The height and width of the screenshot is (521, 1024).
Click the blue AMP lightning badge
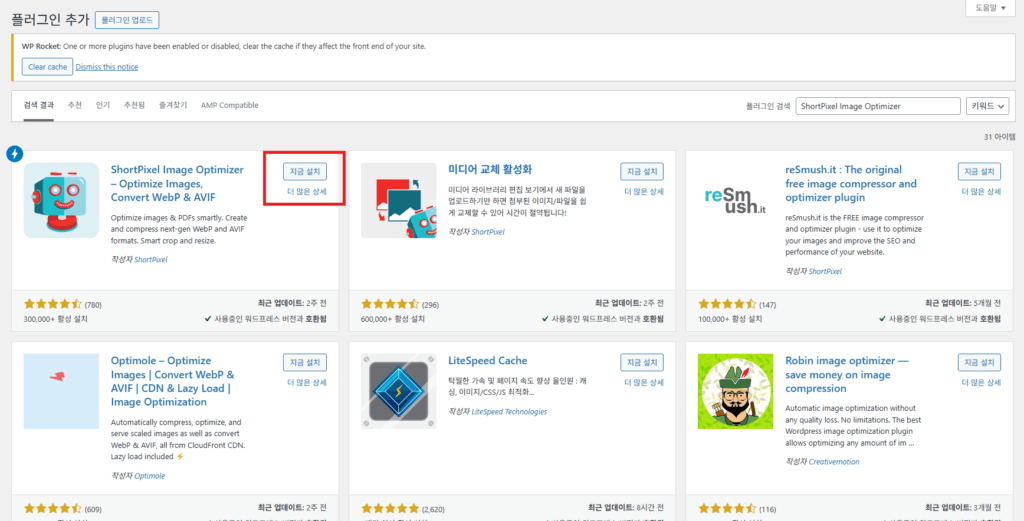(x=14, y=154)
